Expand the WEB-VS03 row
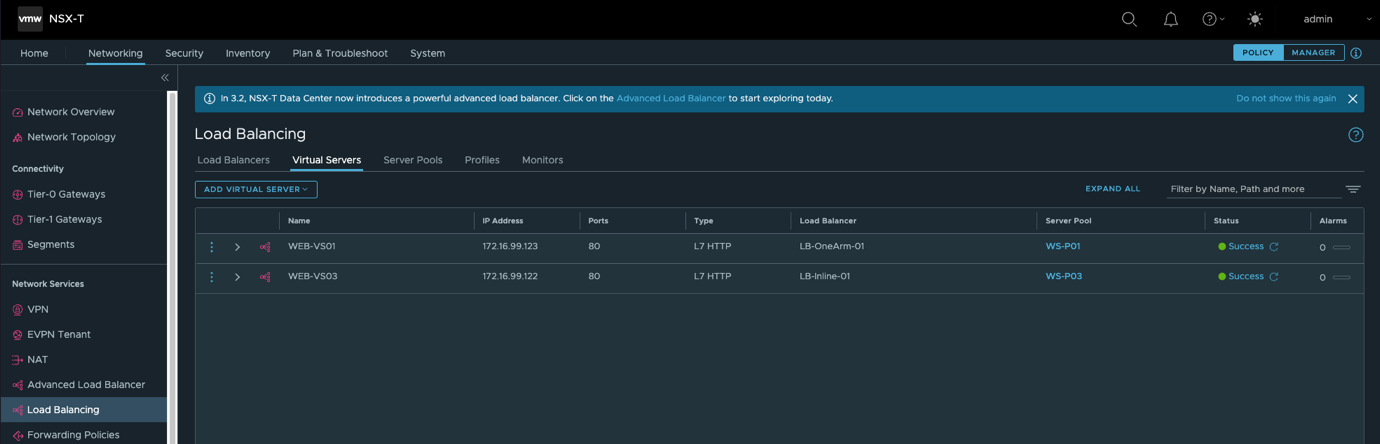 tap(237, 277)
